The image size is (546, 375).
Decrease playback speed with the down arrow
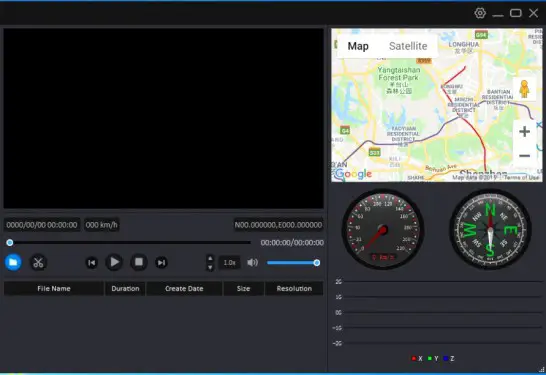pyautogui.click(x=210, y=267)
